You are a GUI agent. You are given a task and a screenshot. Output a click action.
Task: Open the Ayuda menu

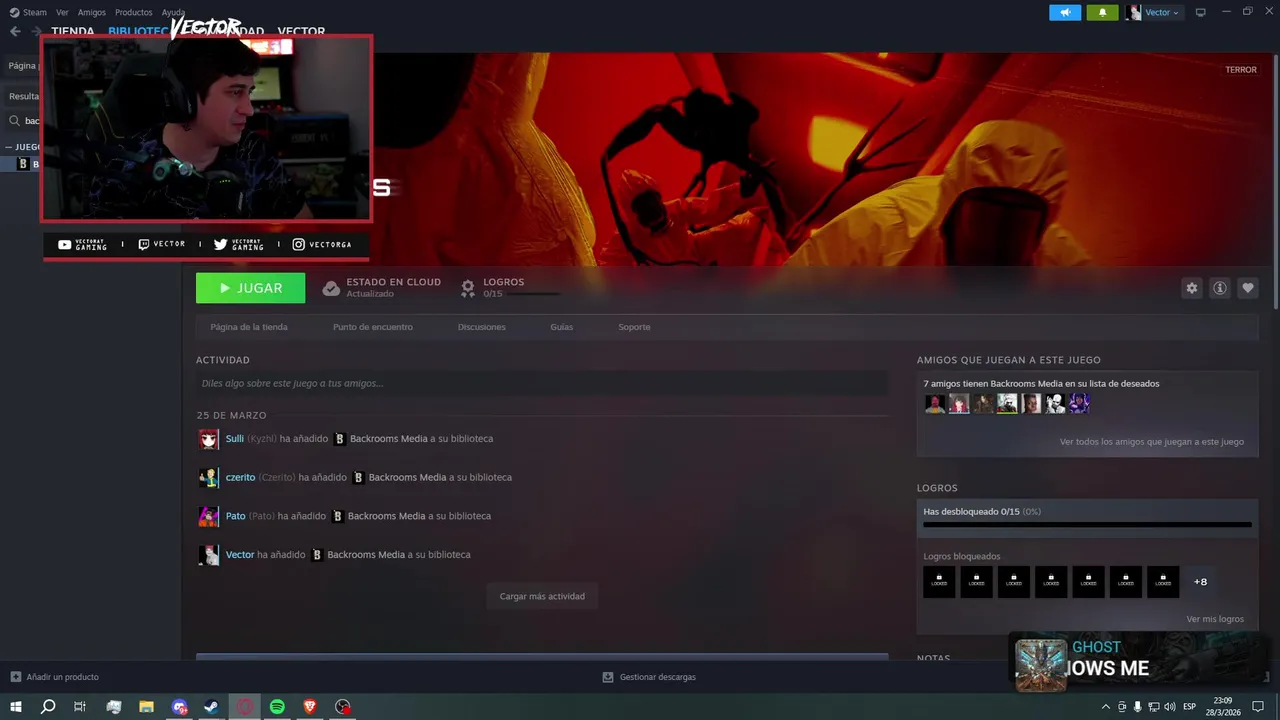[x=173, y=12]
